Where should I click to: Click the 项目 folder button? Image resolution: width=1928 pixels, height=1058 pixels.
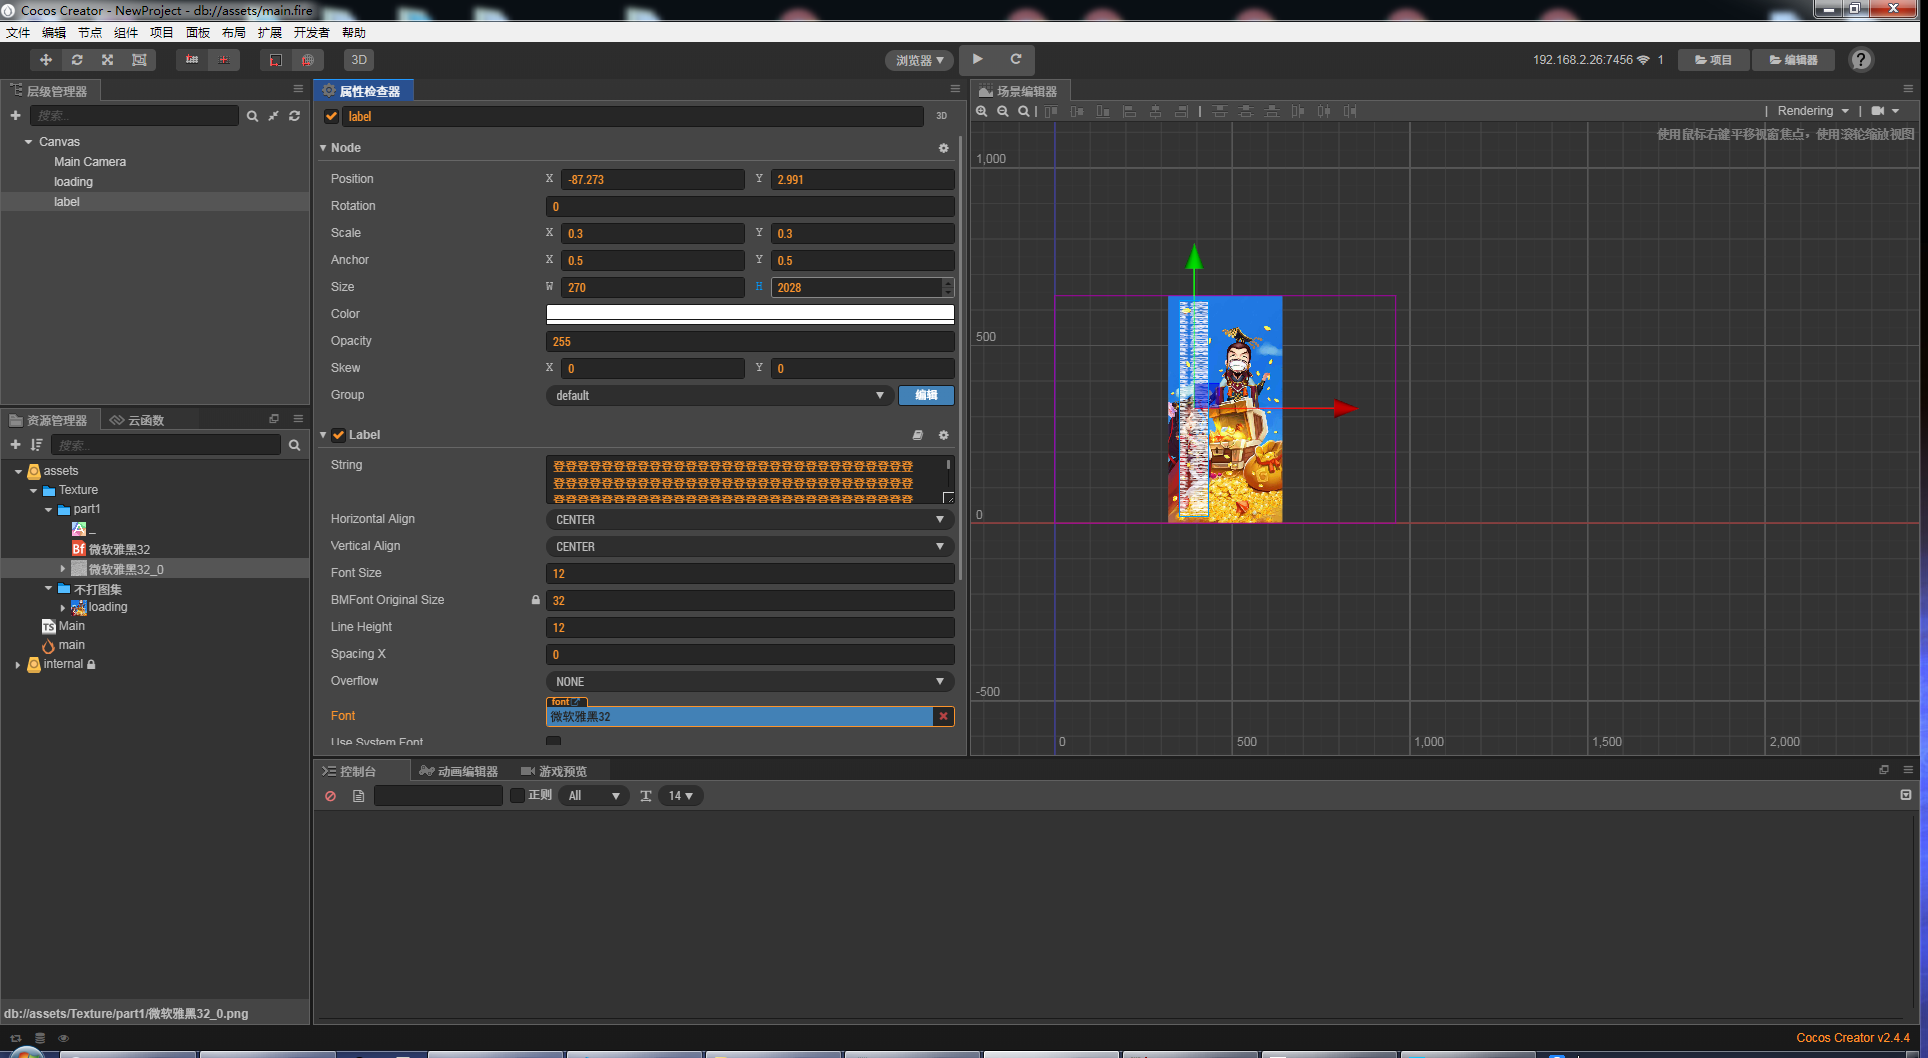(x=1713, y=60)
